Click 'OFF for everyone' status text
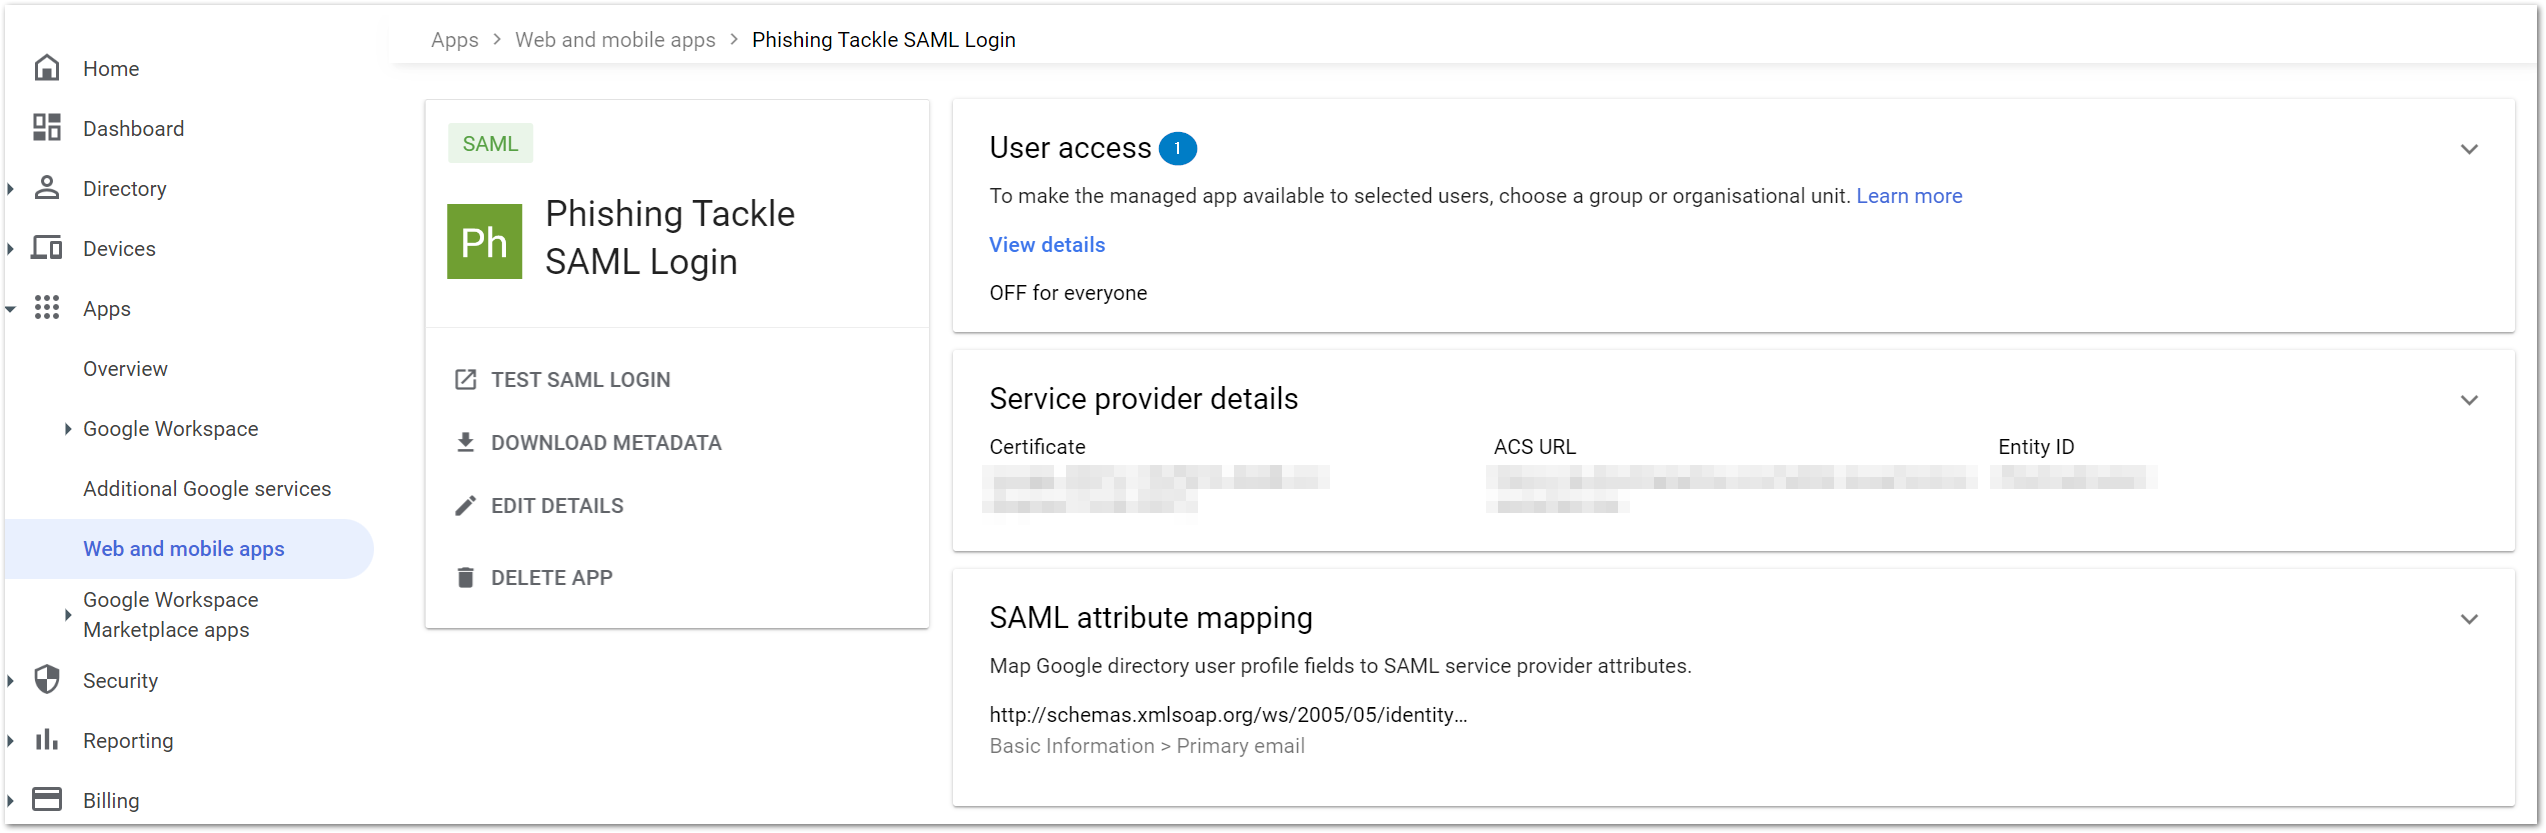Image resolution: width=2546 pixels, height=833 pixels. pos(1068,293)
